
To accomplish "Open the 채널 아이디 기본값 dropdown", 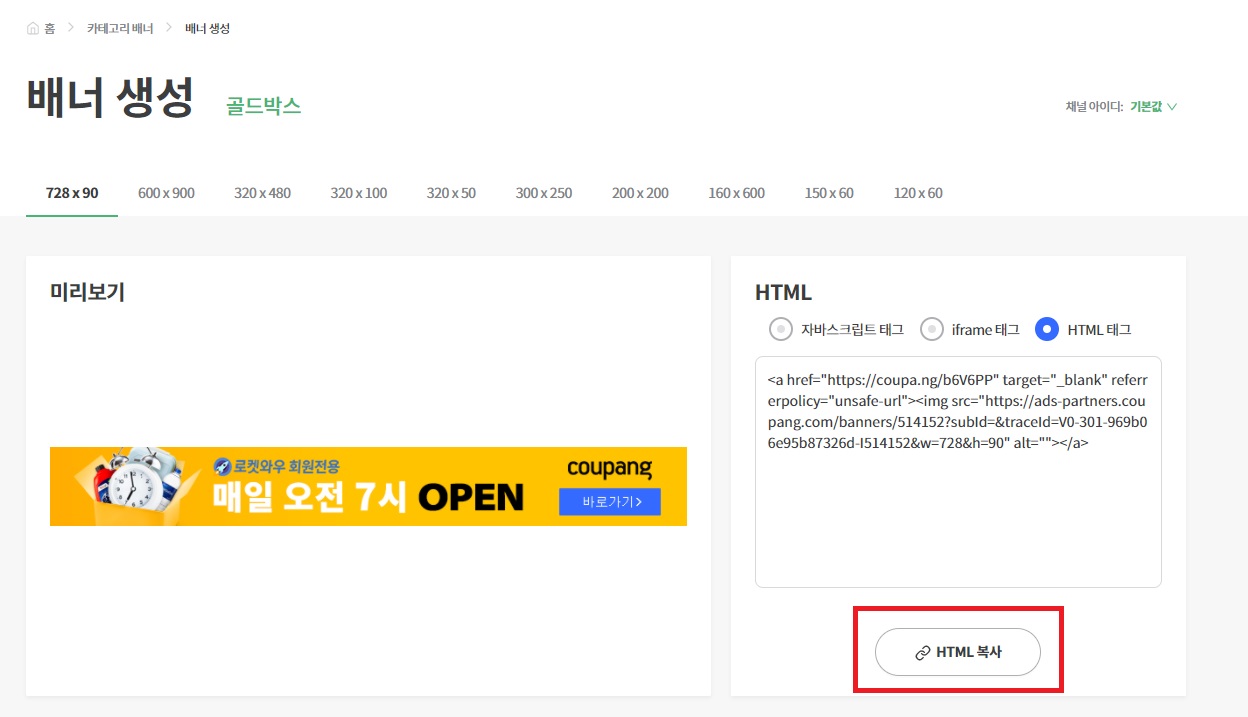I will coord(1153,106).
